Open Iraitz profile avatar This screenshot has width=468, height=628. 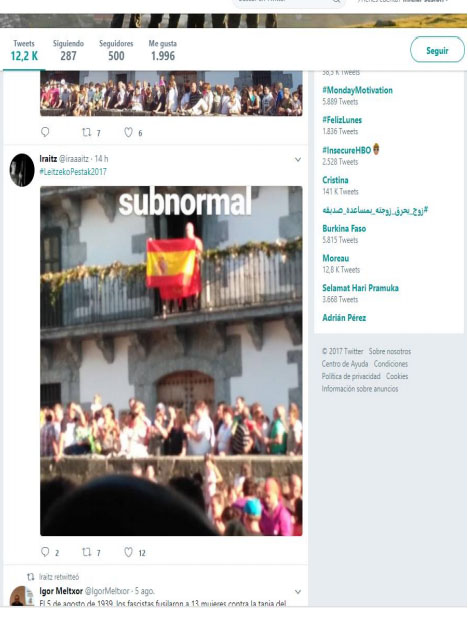pos(22,170)
